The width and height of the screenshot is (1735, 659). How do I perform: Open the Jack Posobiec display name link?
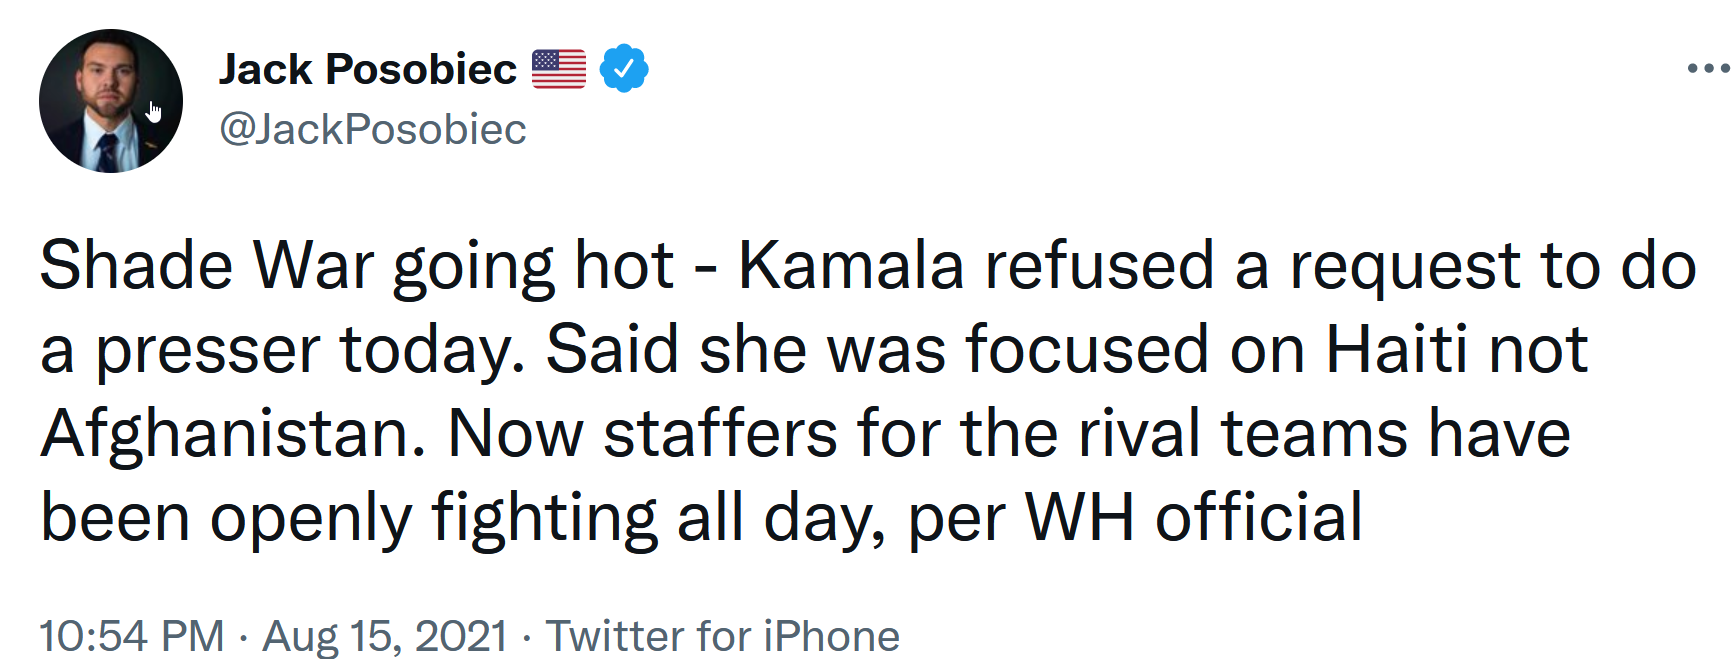[368, 69]
